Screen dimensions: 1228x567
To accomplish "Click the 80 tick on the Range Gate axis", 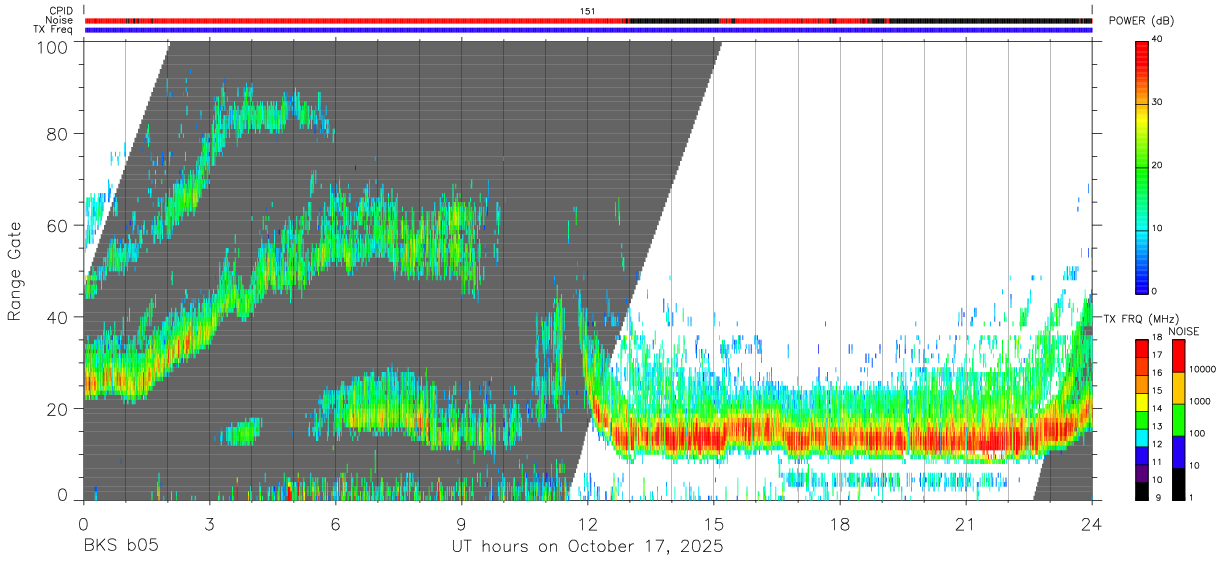I will pyautogui.click(x=58, y=134).
